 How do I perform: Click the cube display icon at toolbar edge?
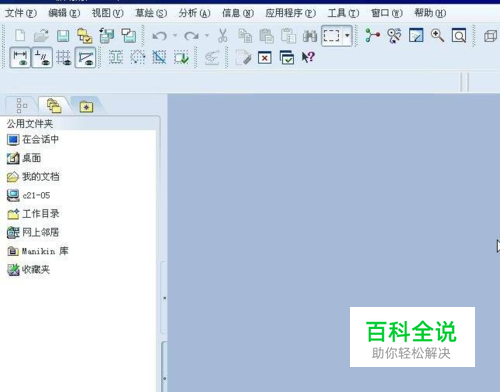tap(490, 36)
